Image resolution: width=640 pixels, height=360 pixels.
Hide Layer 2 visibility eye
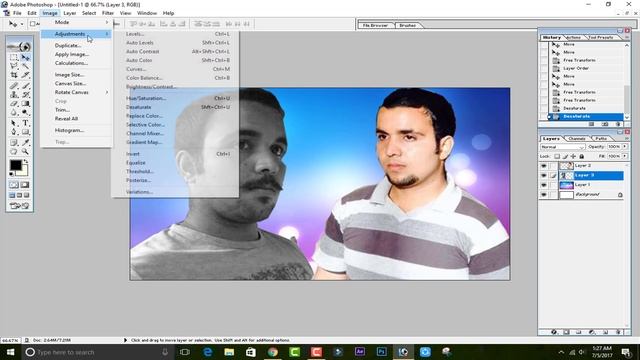click(543, 166)
